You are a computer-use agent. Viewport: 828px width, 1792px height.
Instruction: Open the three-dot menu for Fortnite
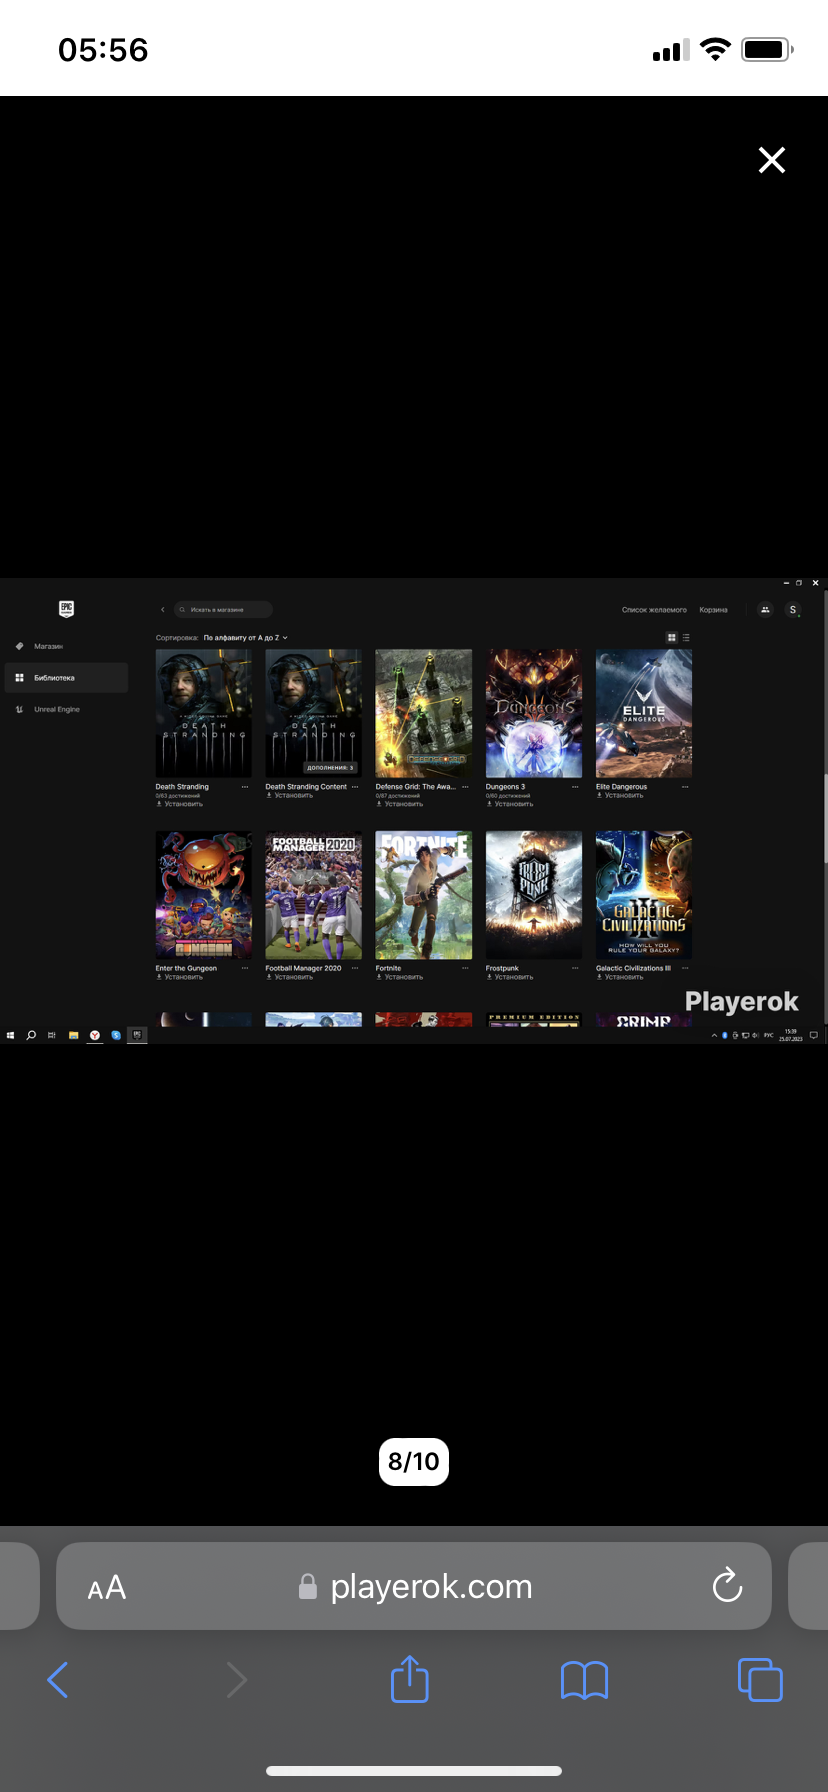(465, 968)
